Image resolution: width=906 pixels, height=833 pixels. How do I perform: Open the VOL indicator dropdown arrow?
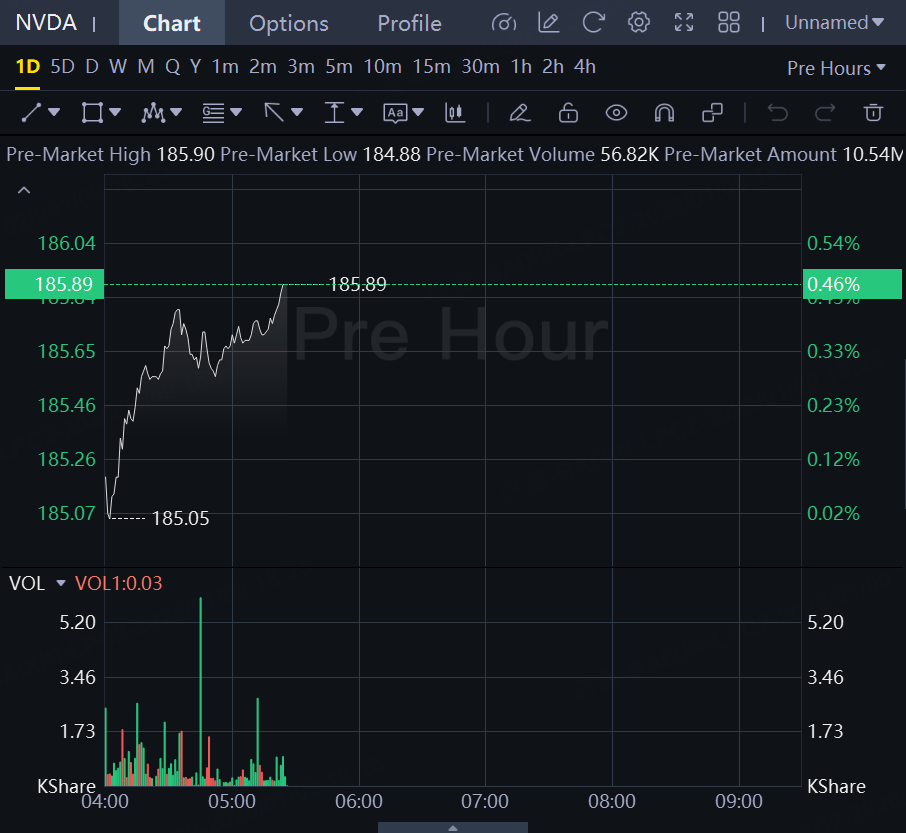point(61,583)
